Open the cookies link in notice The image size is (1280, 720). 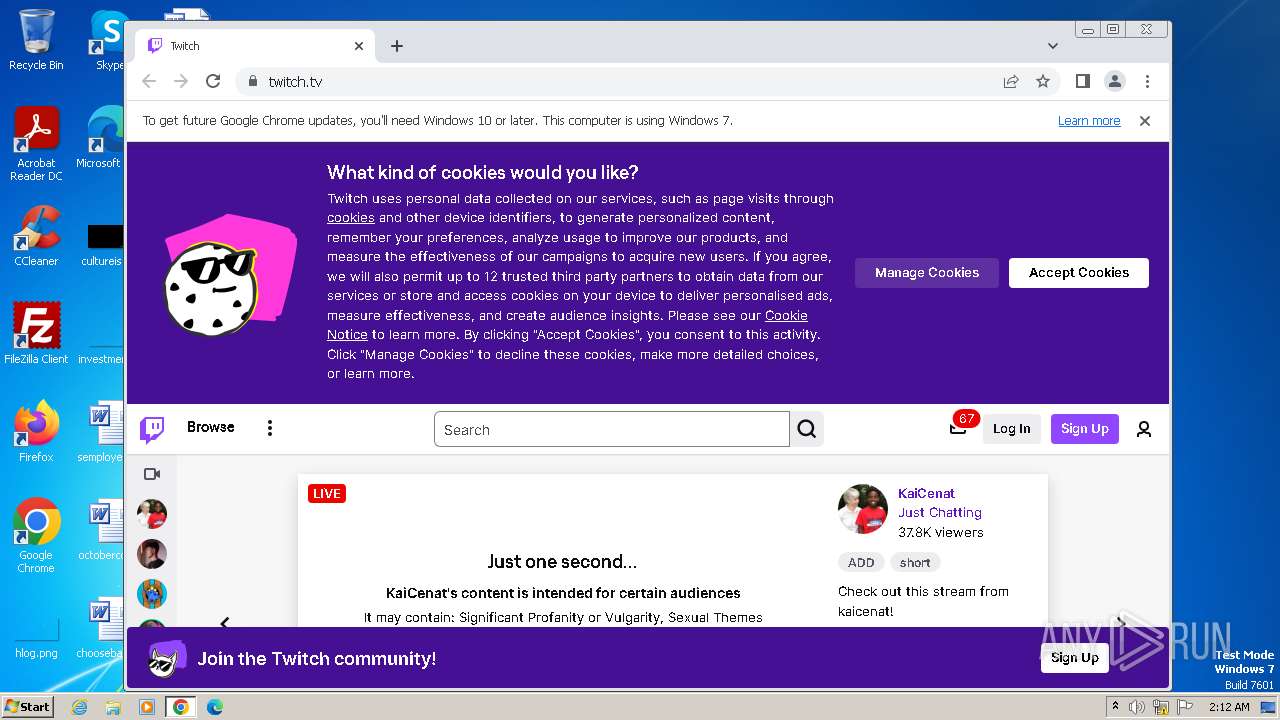pyautogui.click(x=351, y=218)
